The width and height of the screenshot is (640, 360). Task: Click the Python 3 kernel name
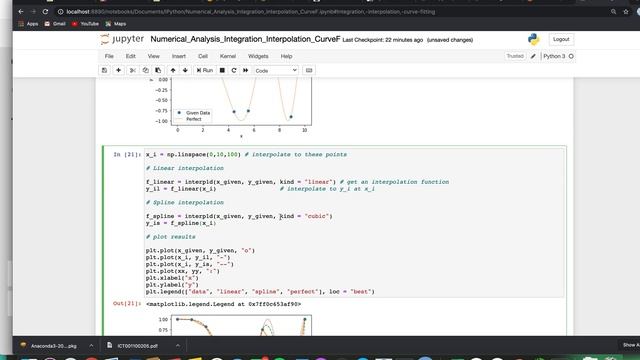(x=554, y=56)
